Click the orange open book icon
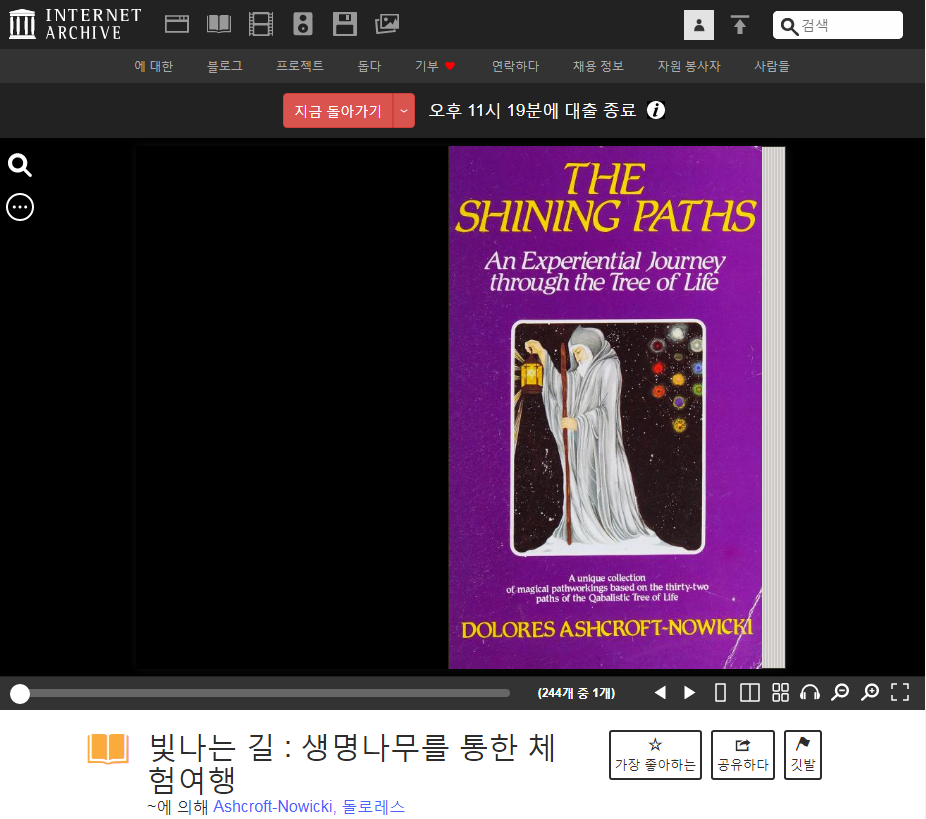Screen dimensions: 926x819 pyautogui.click(x=108, y=749)
